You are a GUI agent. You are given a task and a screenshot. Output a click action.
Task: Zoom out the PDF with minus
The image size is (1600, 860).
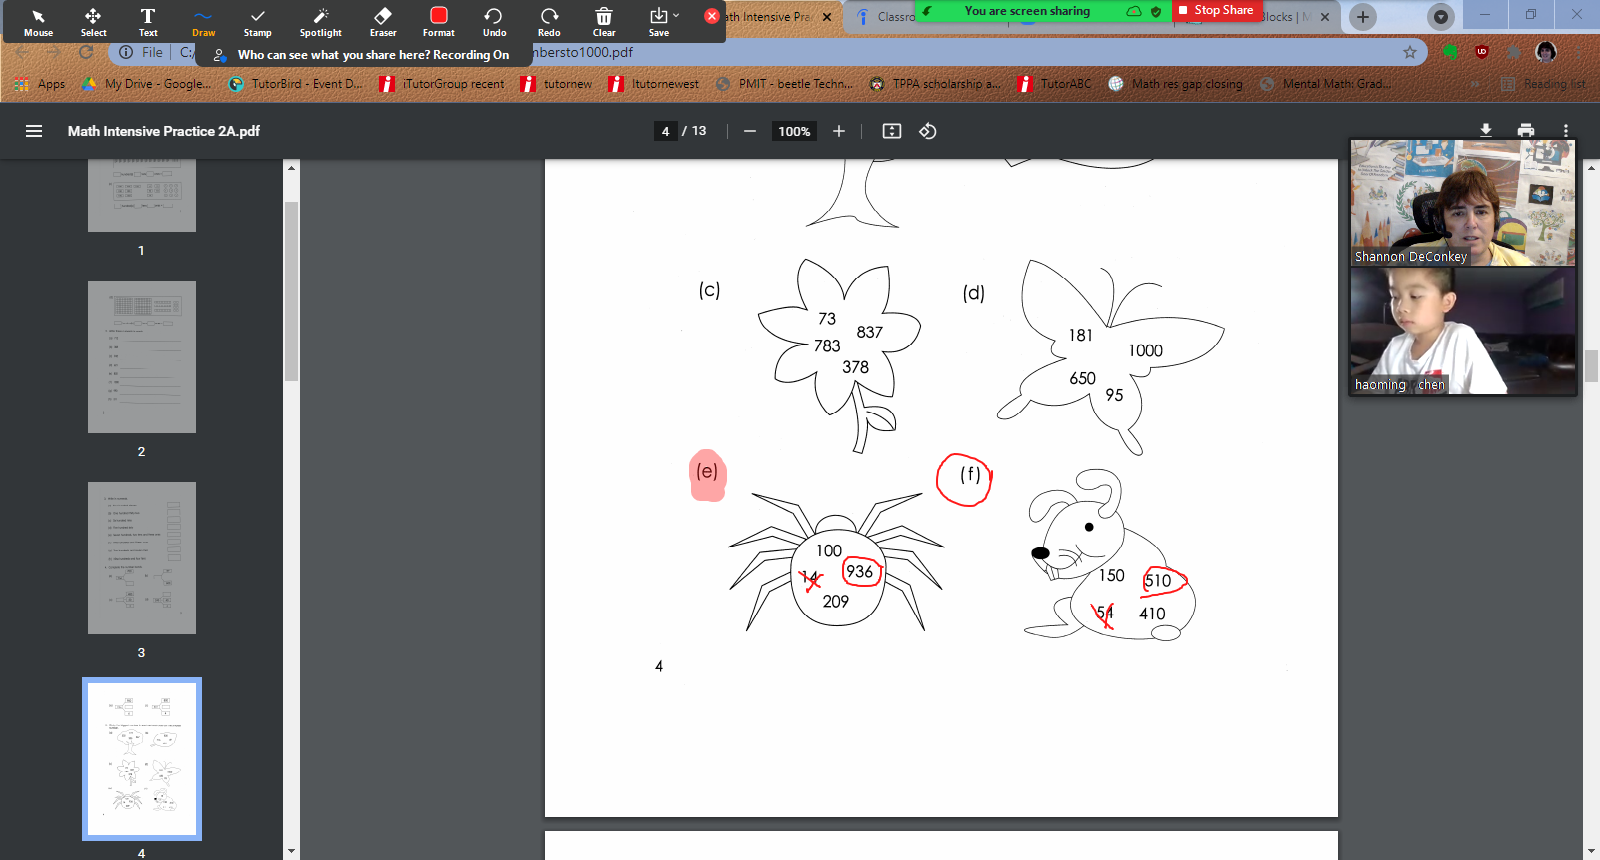pyautogui.click(x=749, y=131)
